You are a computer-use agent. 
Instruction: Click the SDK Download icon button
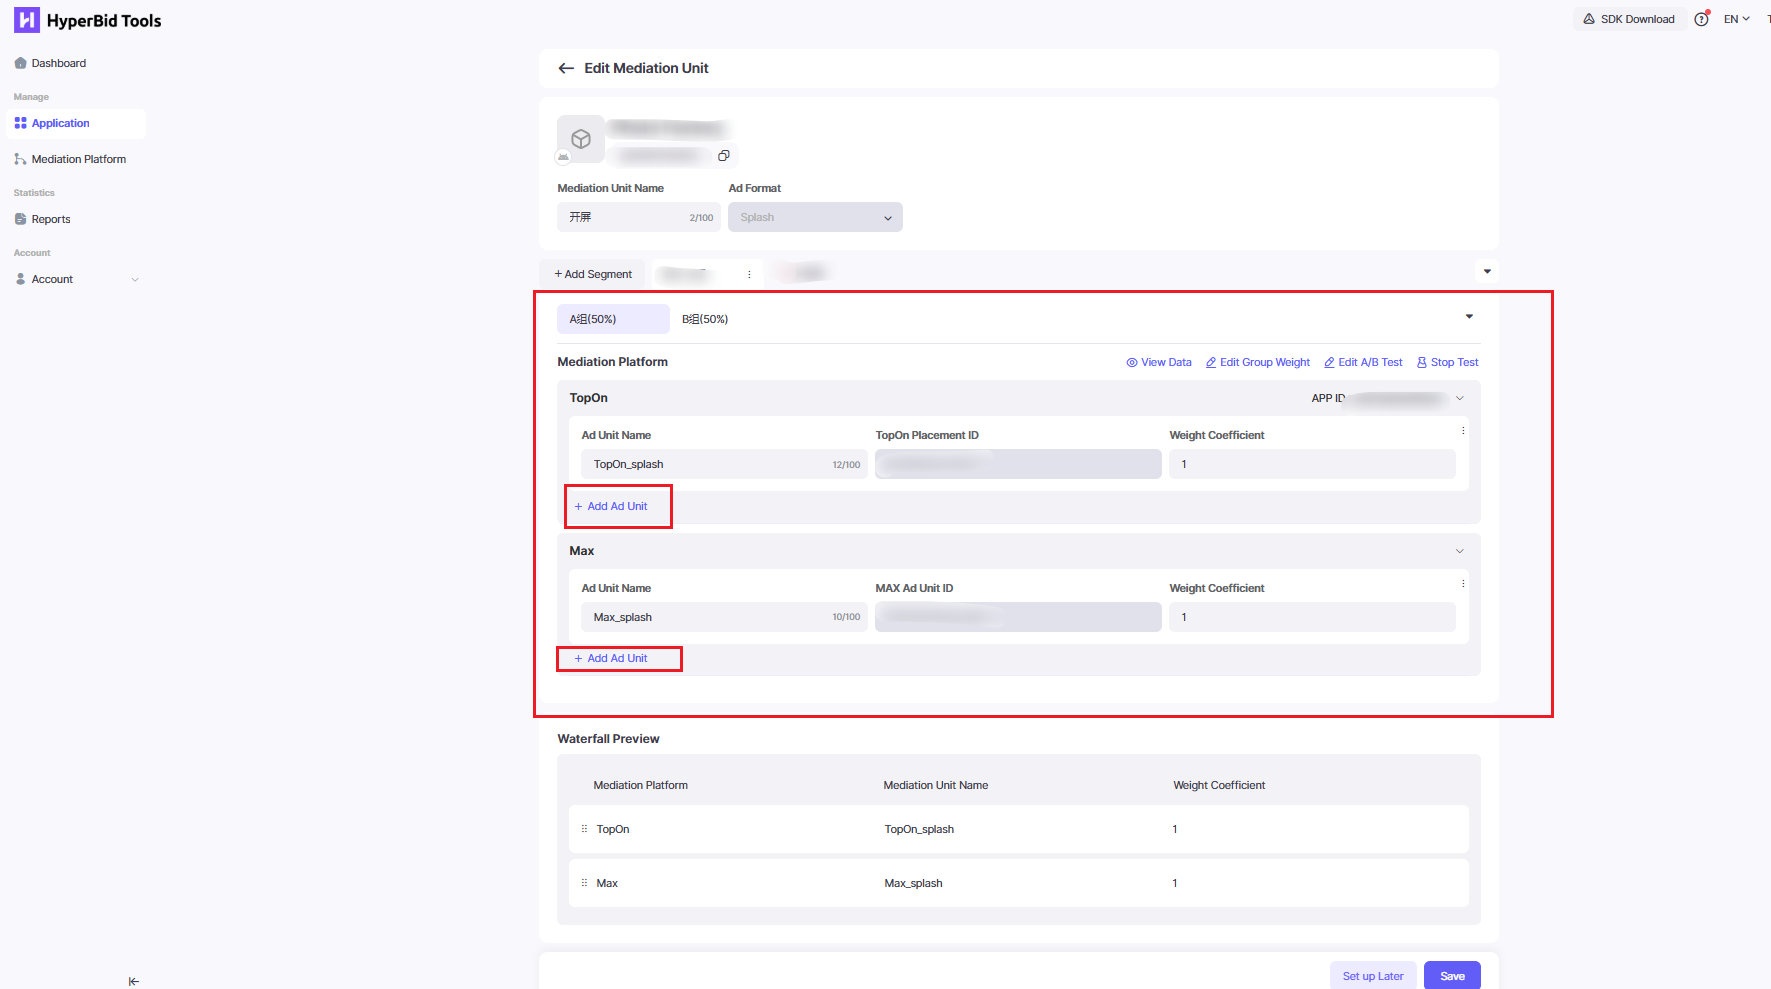(x=1629, y=18)
